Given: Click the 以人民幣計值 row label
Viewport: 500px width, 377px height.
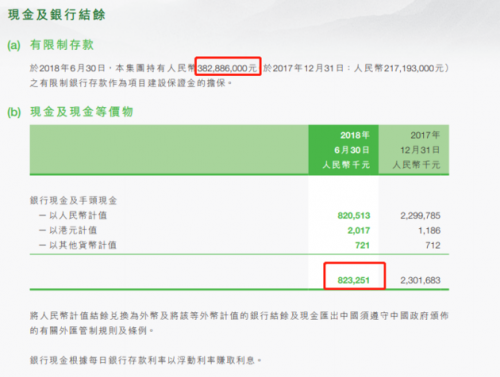Looking at the screenshot, I should 73,215.
